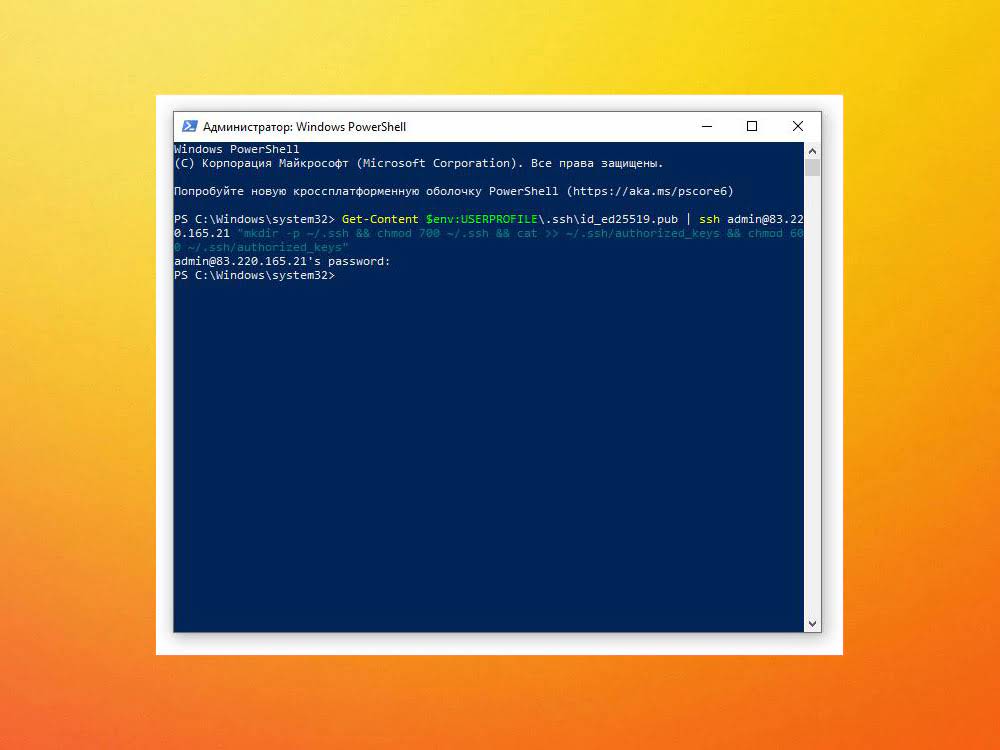Click the PowerShell icon in the title bar

(x=189, y=126)
